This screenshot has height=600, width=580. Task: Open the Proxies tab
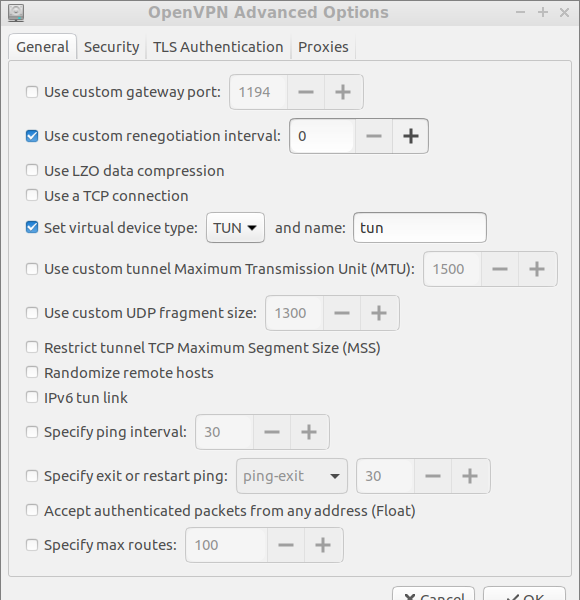click(323, 47)
